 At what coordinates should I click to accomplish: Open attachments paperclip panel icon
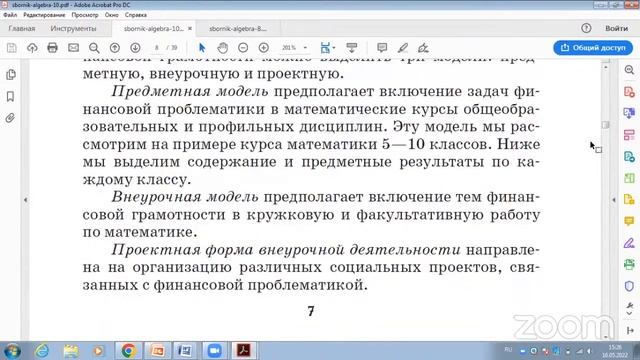(10, 118)
